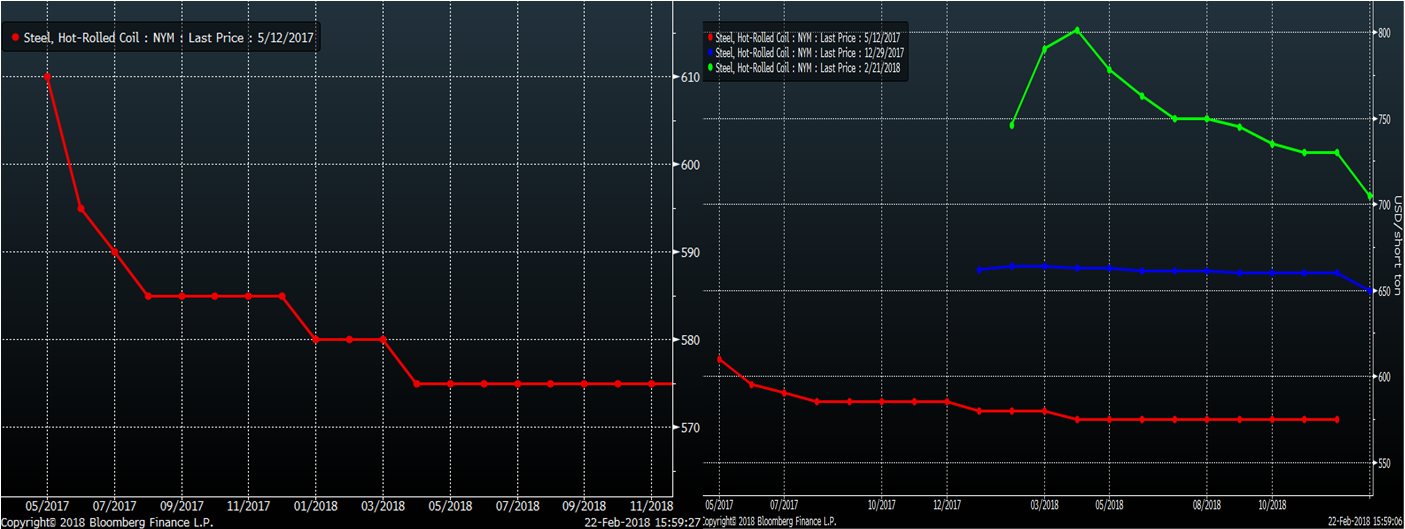This screenshot has height=529, width=1405.
Task: Click the green line's peak data point
Action: tap(1077, 30)
